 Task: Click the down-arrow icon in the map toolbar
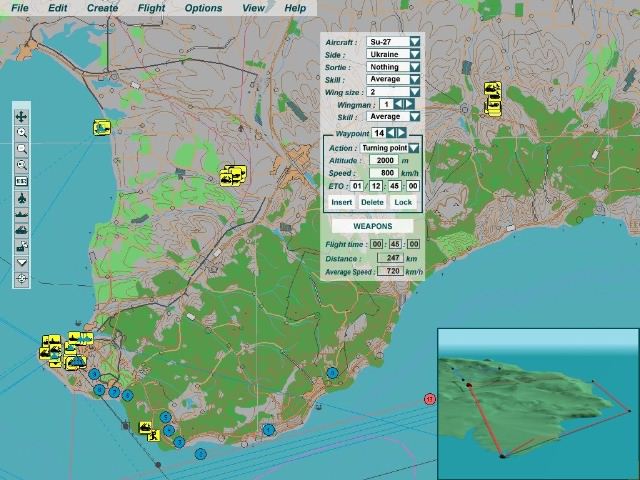point(22,262)
